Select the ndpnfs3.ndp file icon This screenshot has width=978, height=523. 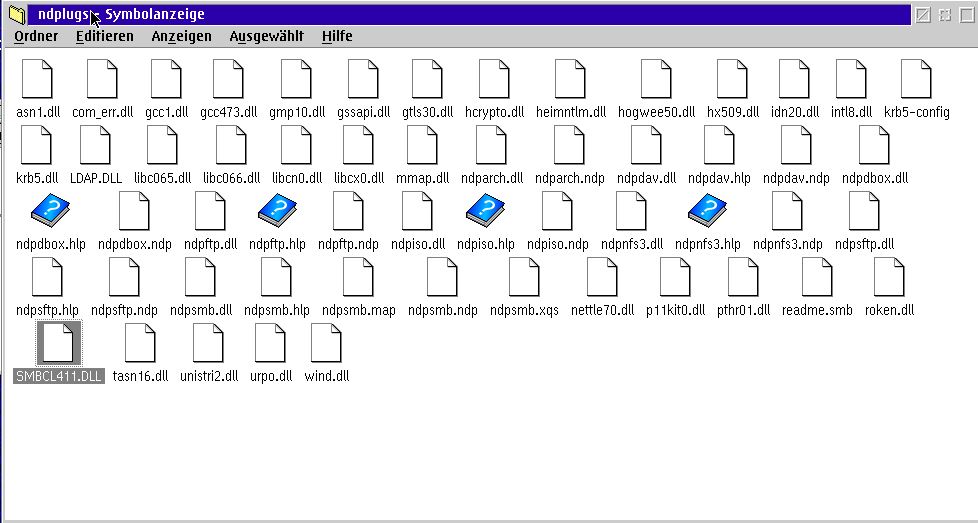(x=787, y=211)
